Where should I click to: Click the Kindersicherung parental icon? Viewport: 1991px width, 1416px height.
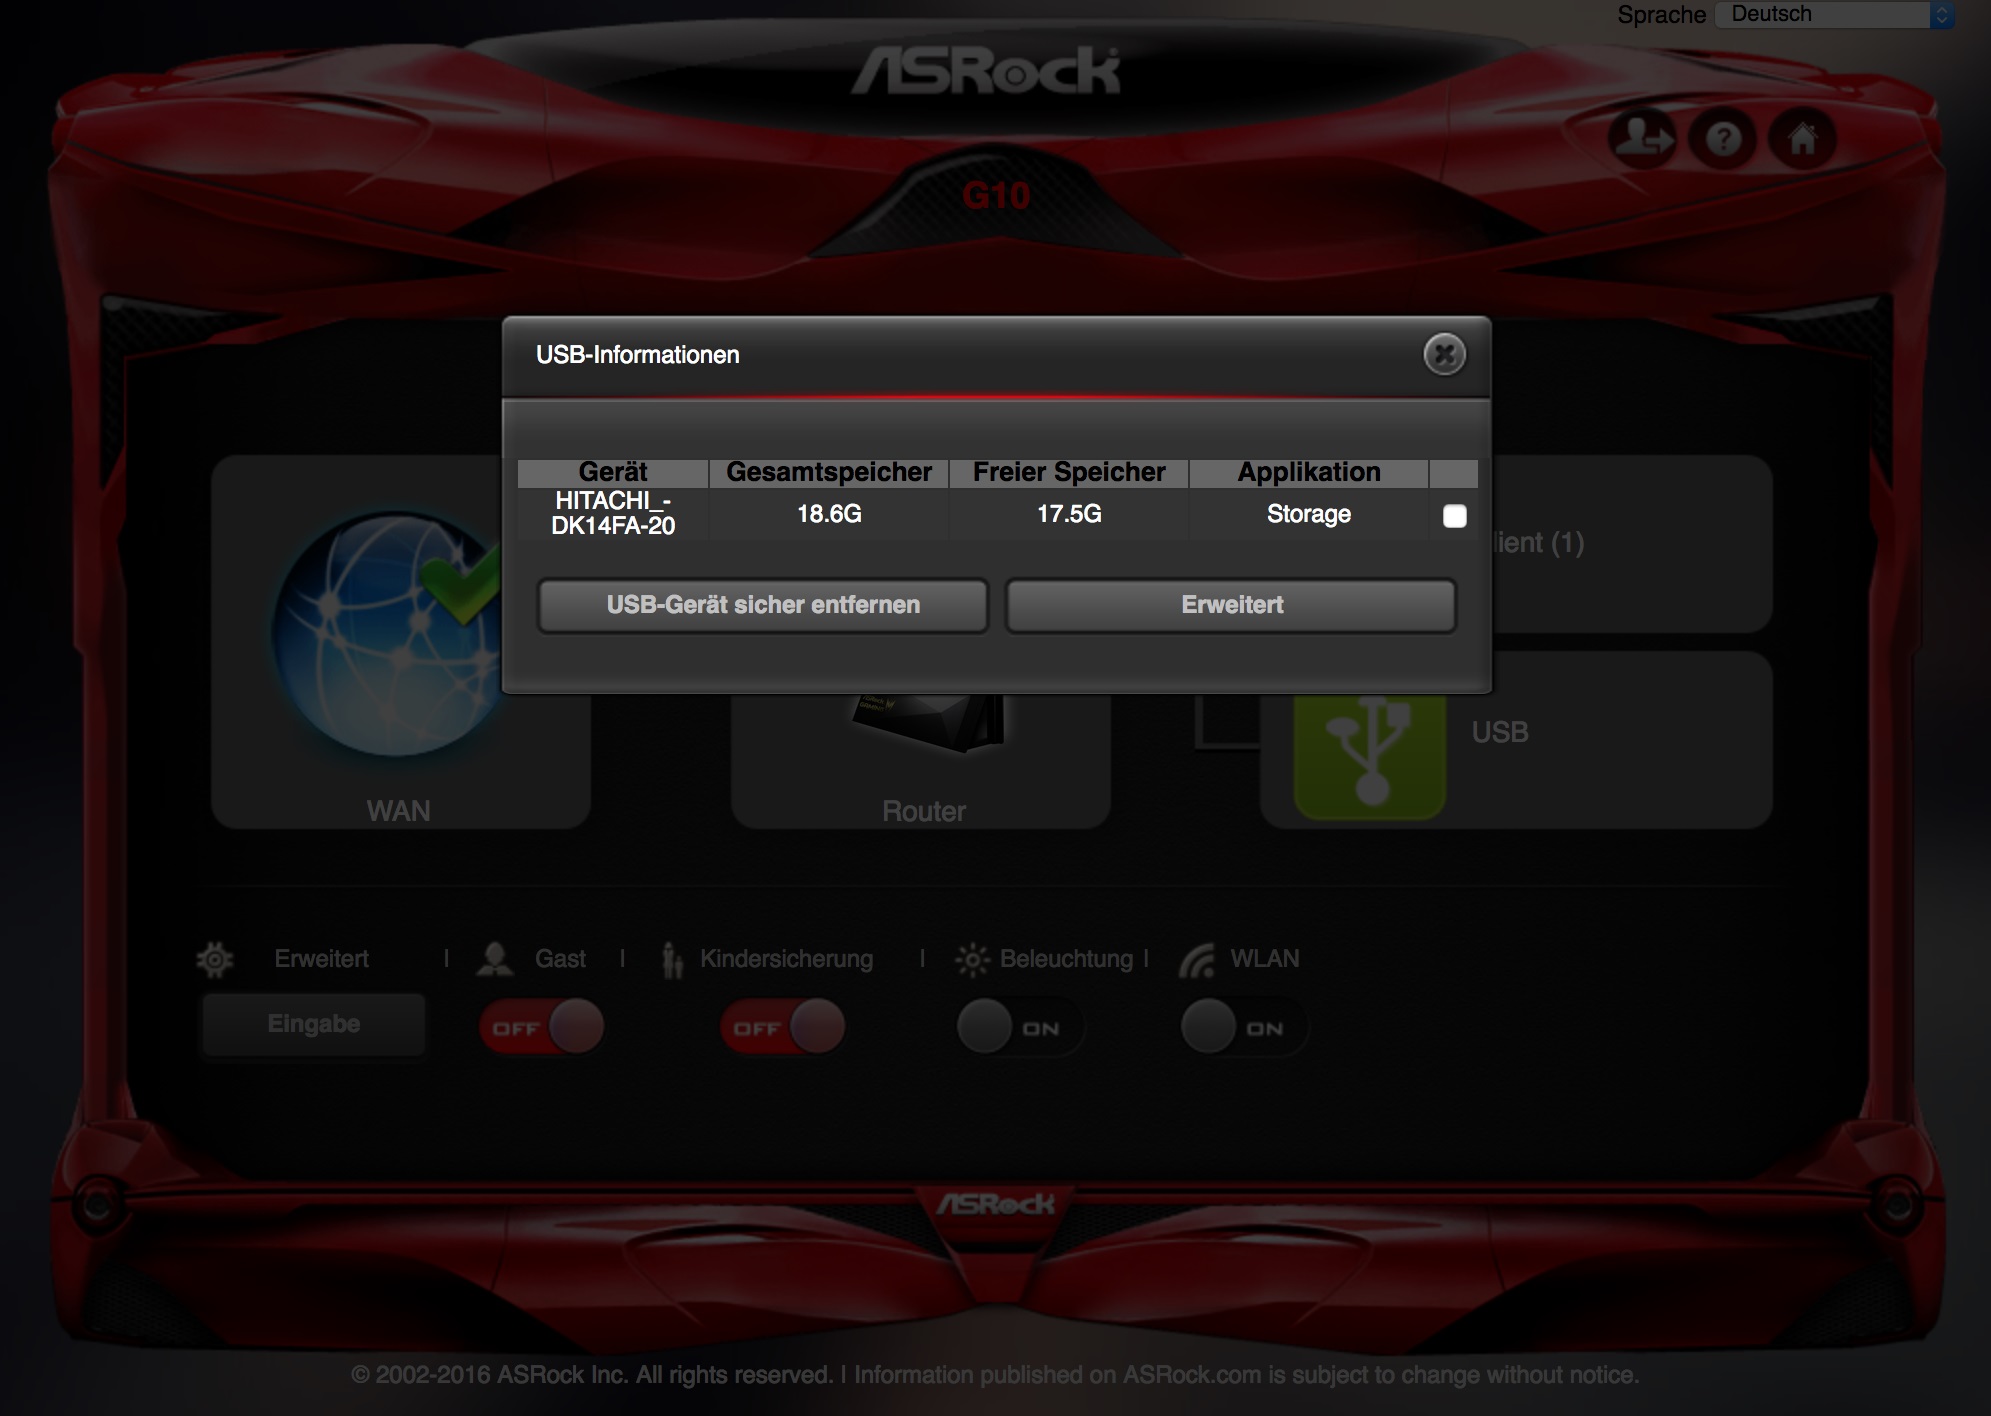(x=672, y=960)
